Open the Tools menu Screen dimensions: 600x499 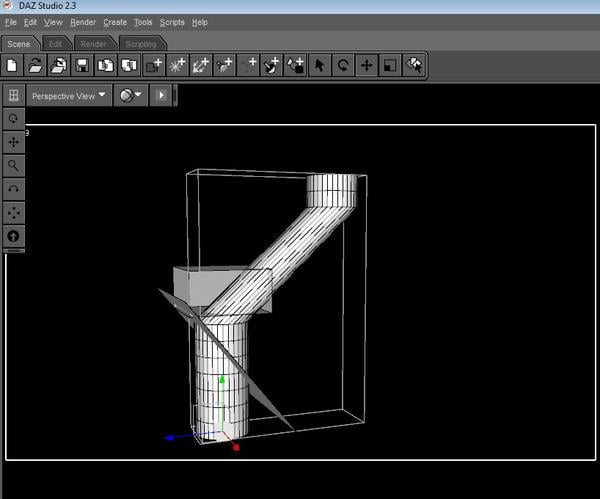click(143, 23)
